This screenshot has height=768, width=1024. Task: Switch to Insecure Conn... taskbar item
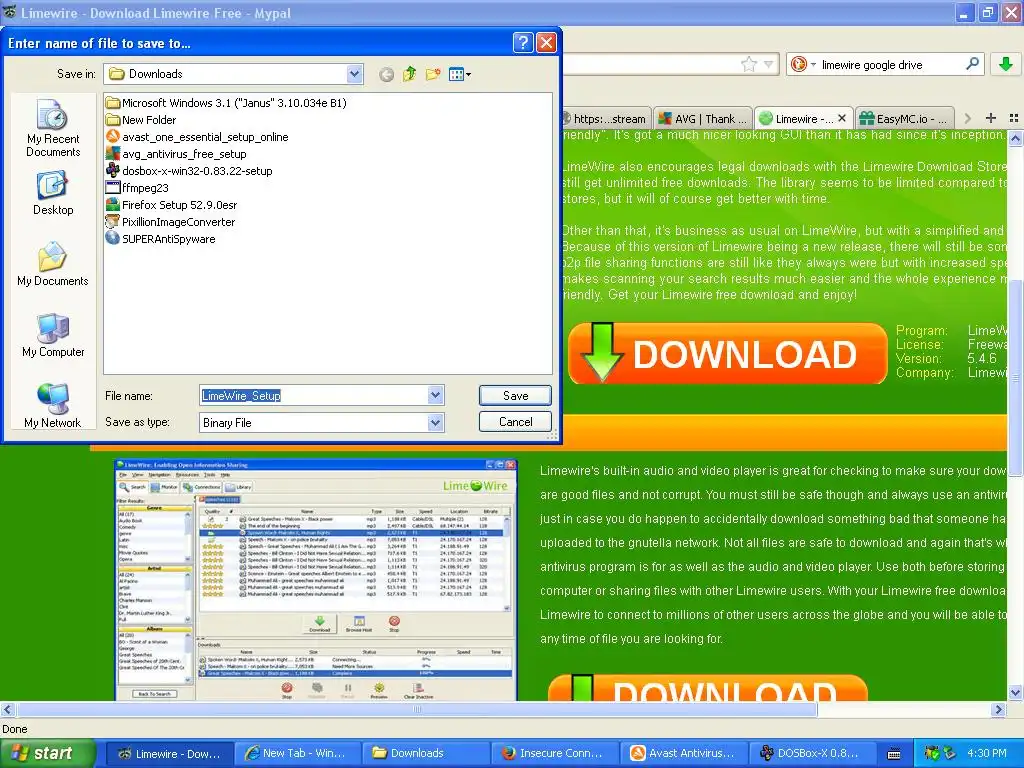pos(553,753)
